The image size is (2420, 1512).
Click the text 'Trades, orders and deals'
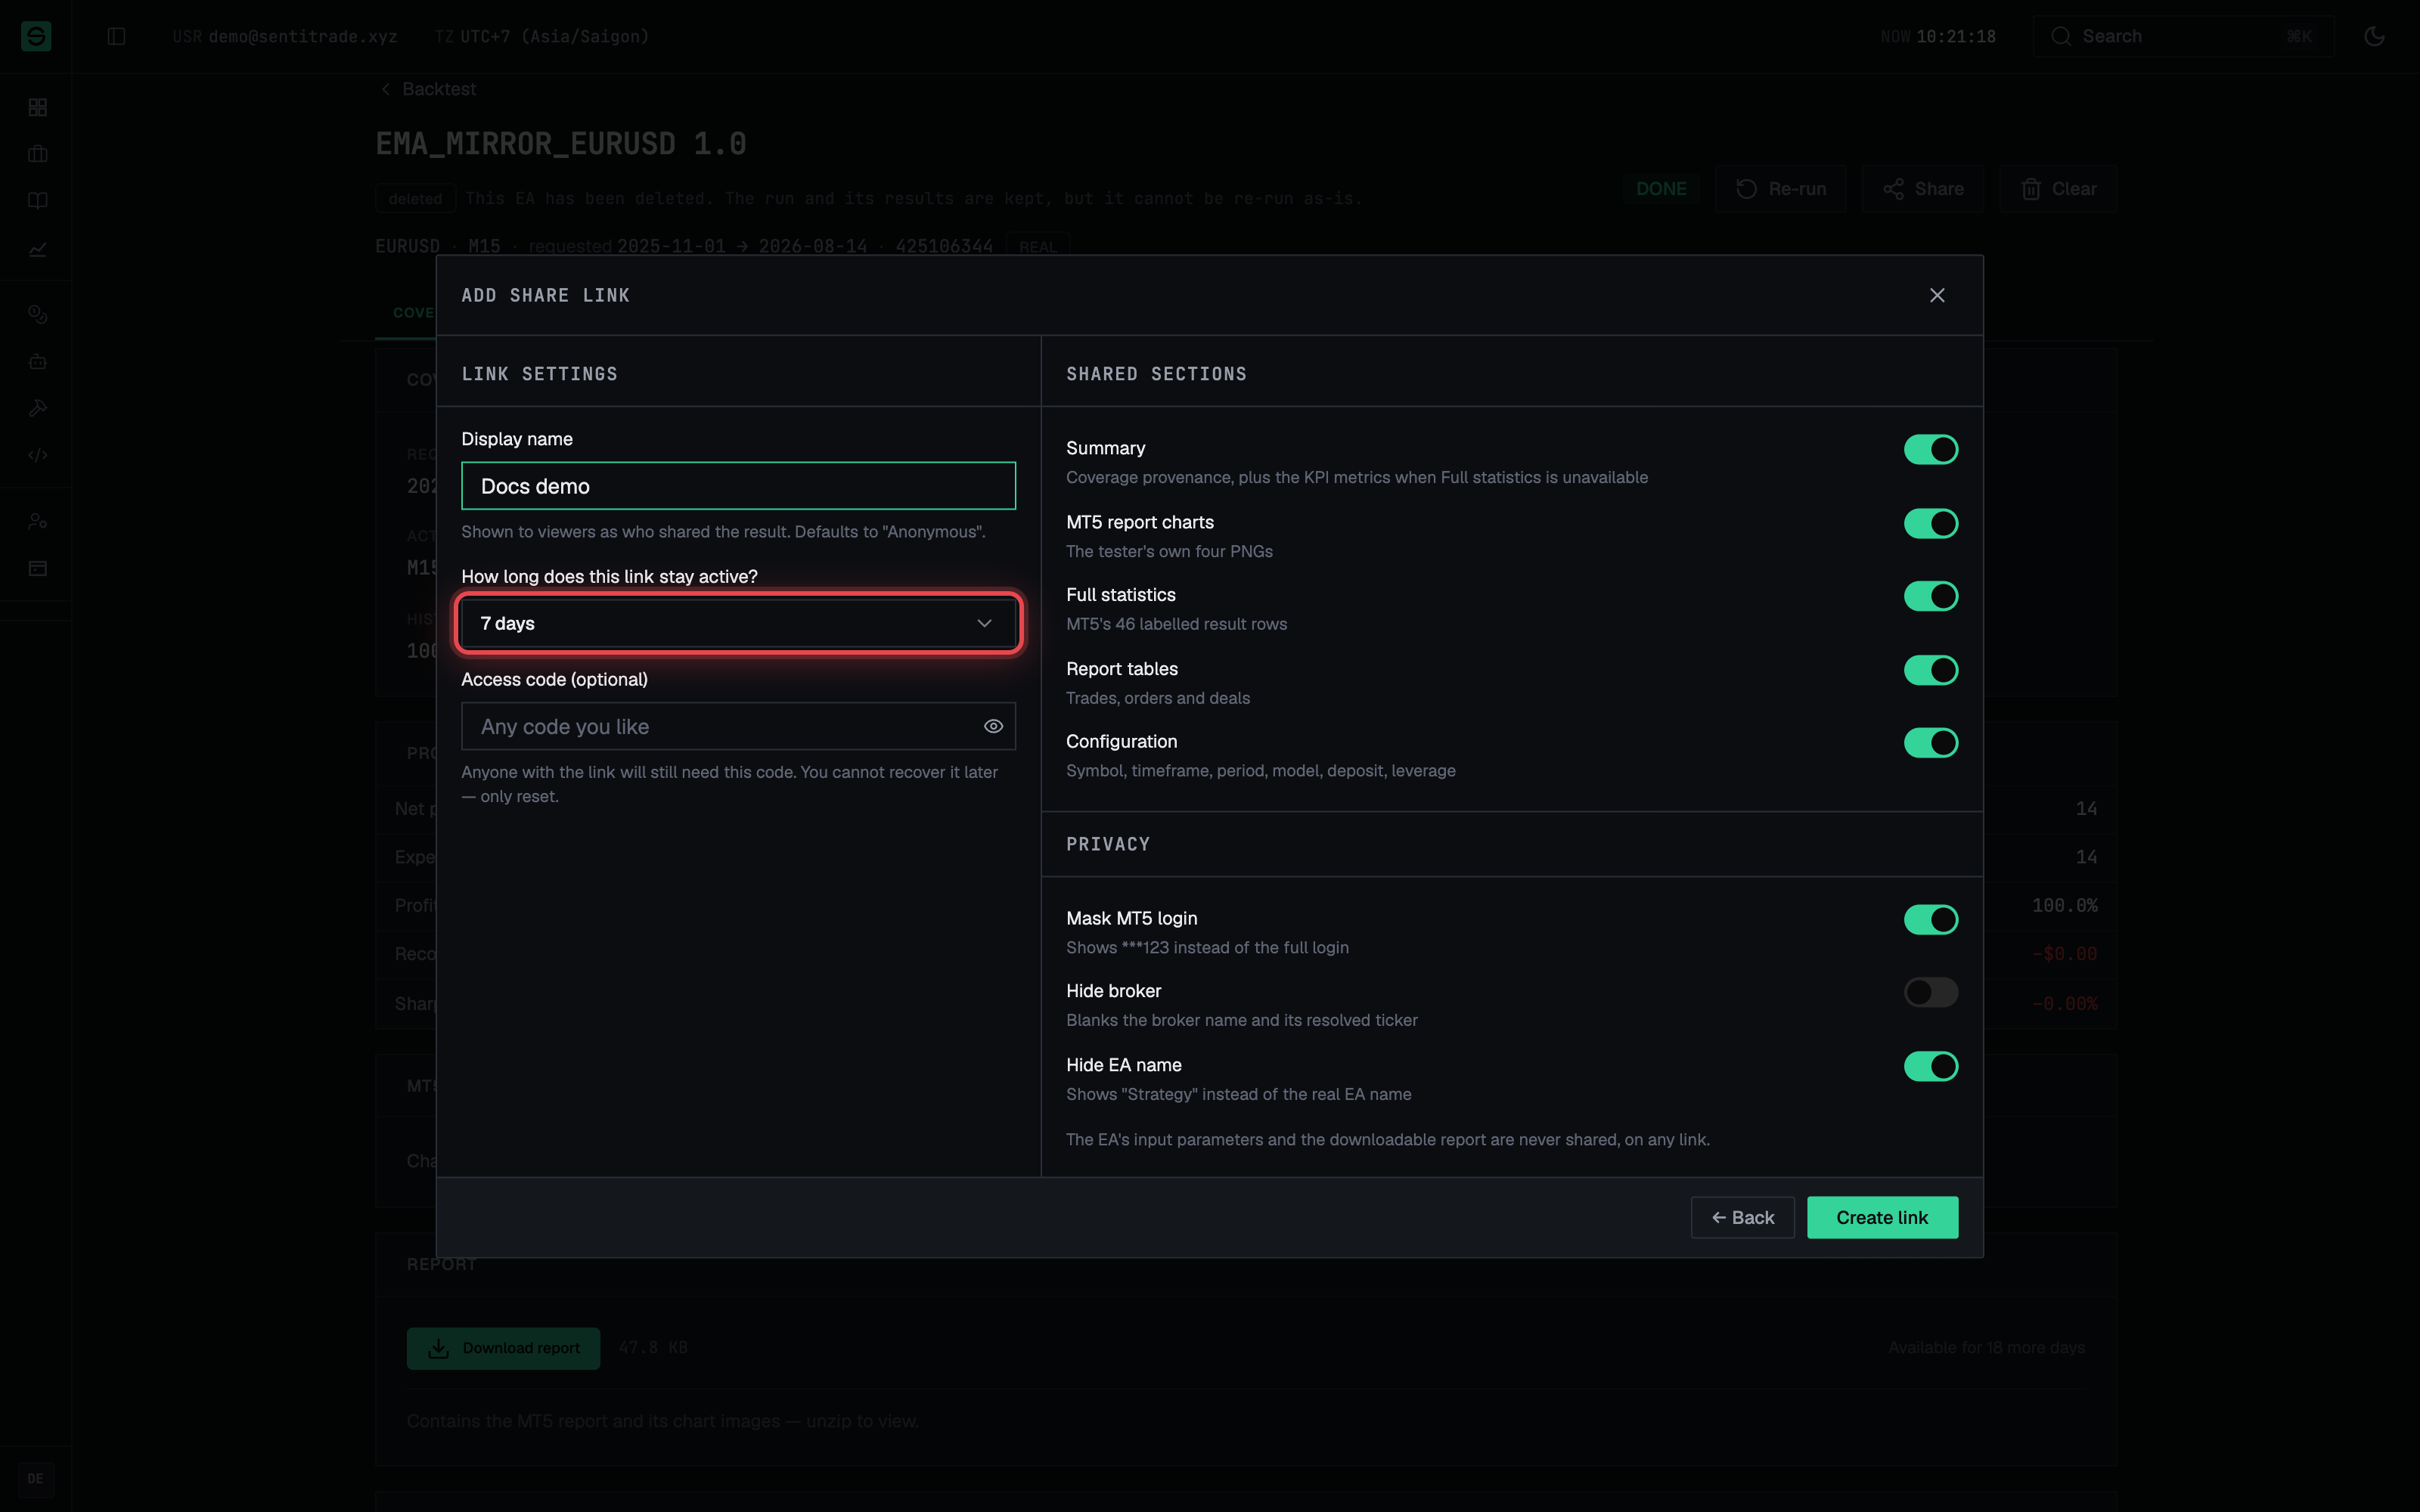[x=1158, y=698]
